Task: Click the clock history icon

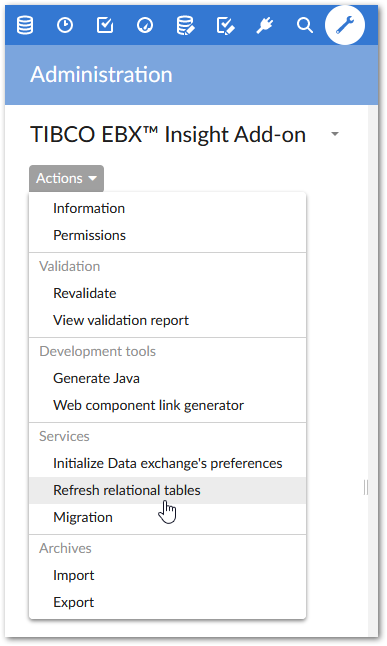Action: pyautogui.click(x=65, y=26)
